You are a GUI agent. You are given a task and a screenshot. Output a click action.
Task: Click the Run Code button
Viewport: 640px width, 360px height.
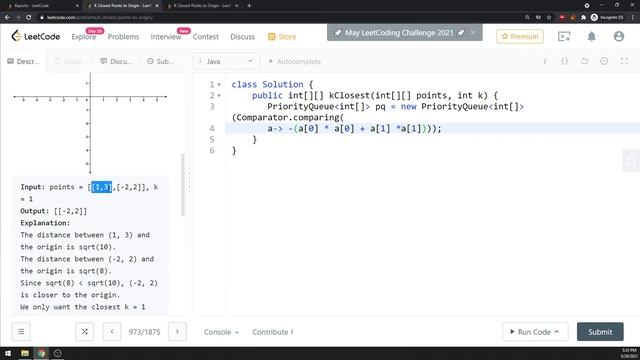point(535,331)
